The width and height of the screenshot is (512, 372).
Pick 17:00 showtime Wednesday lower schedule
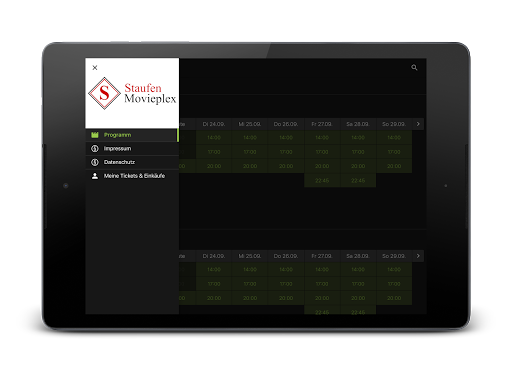(x=250, y=284)
